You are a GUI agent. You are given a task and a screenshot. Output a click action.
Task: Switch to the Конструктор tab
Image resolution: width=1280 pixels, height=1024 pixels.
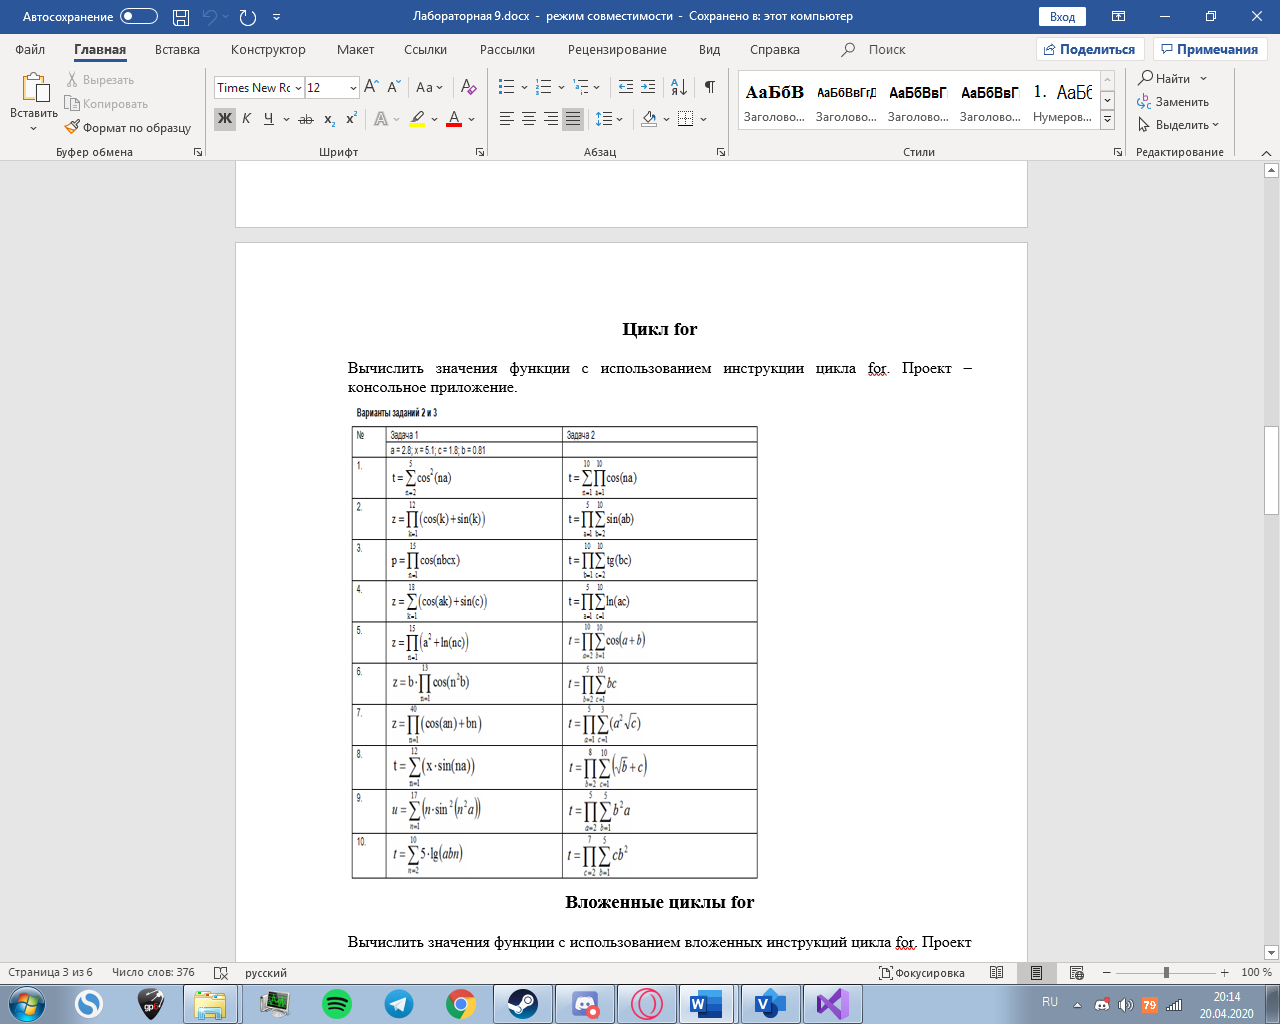coord(268,49)
